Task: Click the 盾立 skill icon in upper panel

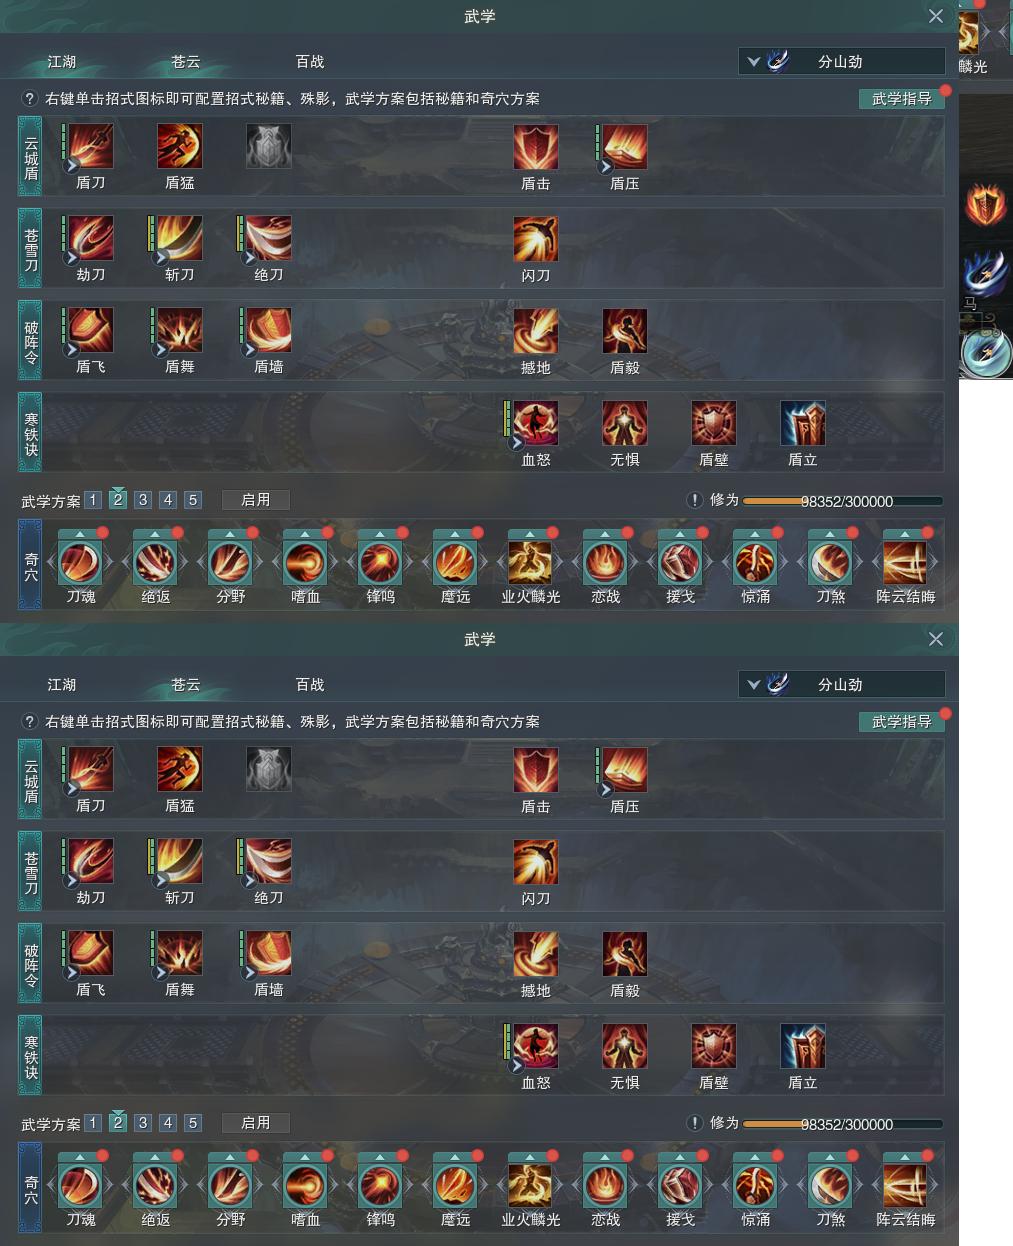Action: pos(803,422)
